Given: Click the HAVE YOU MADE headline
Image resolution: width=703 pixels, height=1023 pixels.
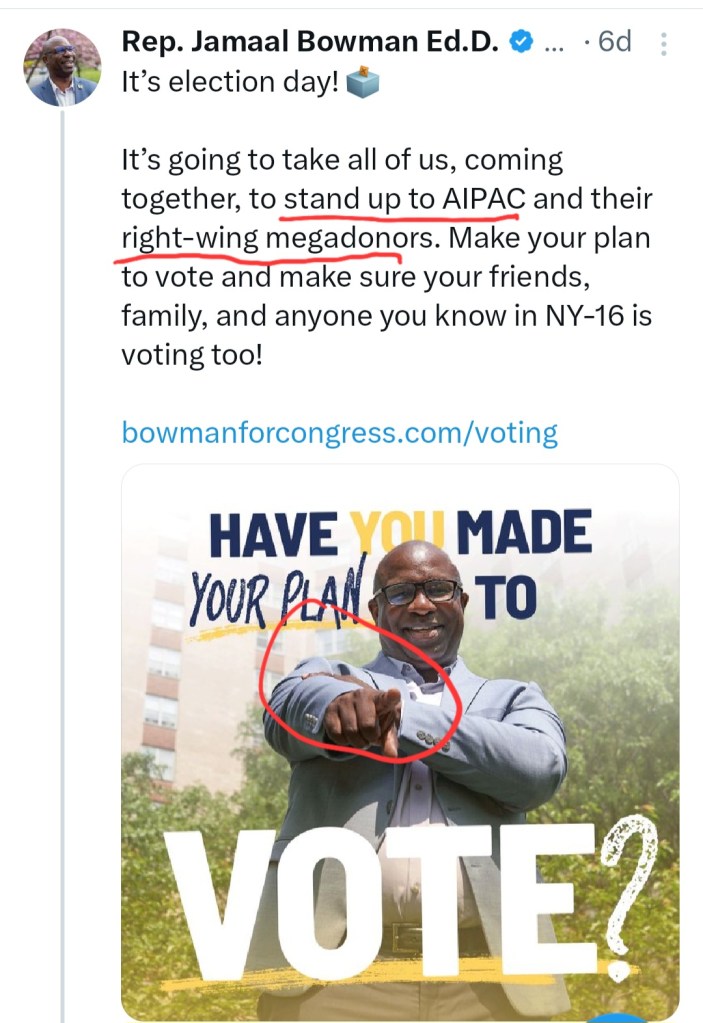Looking at the screenshot, I should click(x=400, y=535).
